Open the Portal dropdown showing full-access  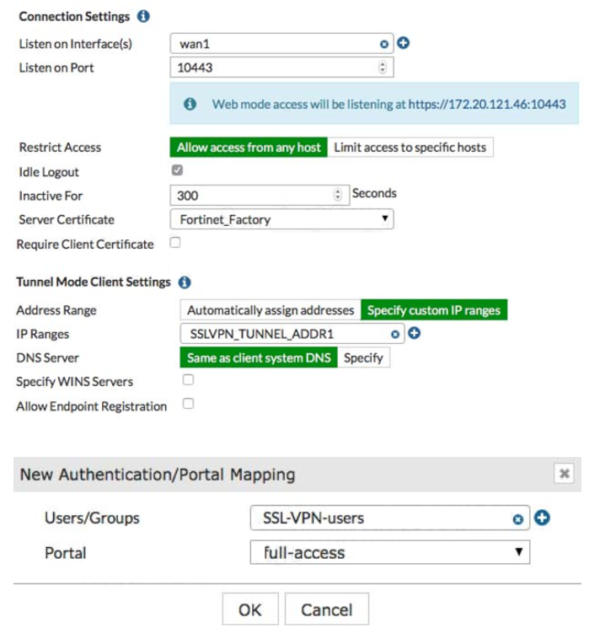click(390, 553)
